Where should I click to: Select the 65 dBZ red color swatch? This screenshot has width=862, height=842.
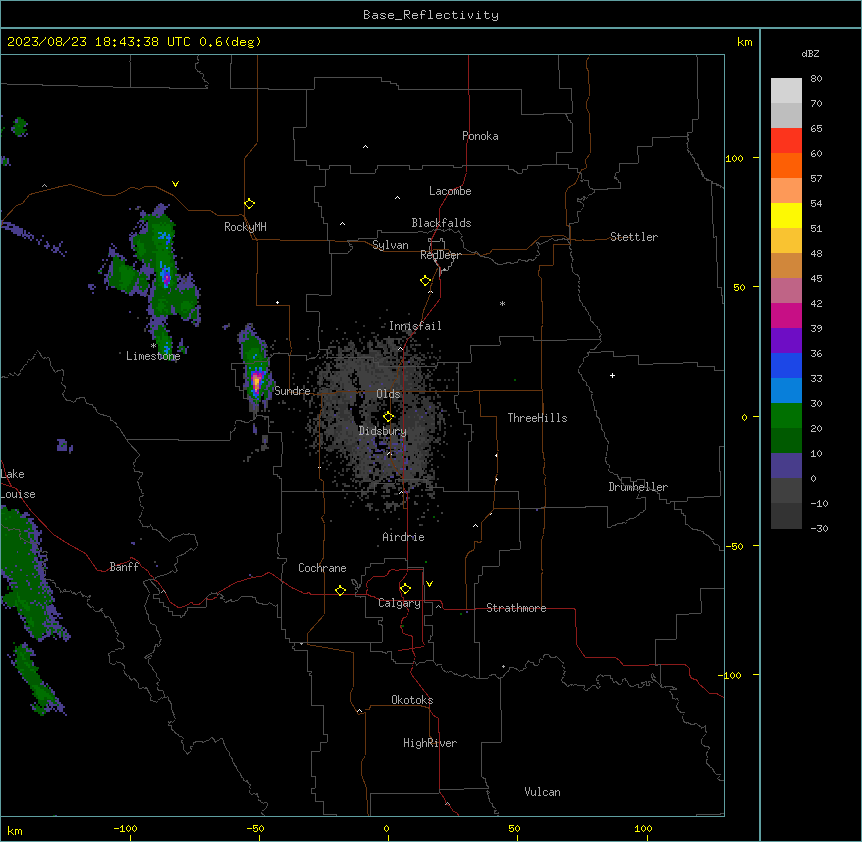pos(786,141)
